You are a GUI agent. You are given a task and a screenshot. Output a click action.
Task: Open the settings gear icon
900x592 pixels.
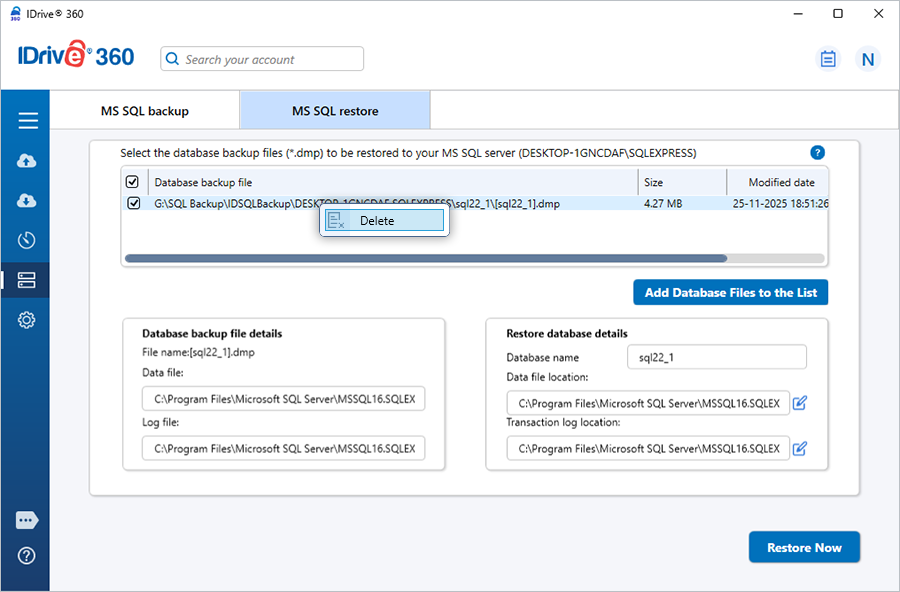point(27,320)
